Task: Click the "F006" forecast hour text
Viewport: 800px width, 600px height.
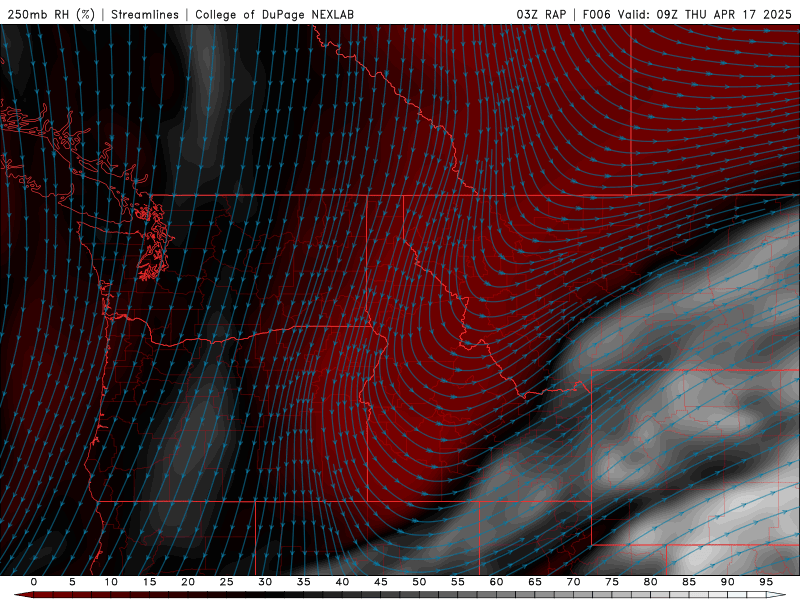Action: click(596, 14)
